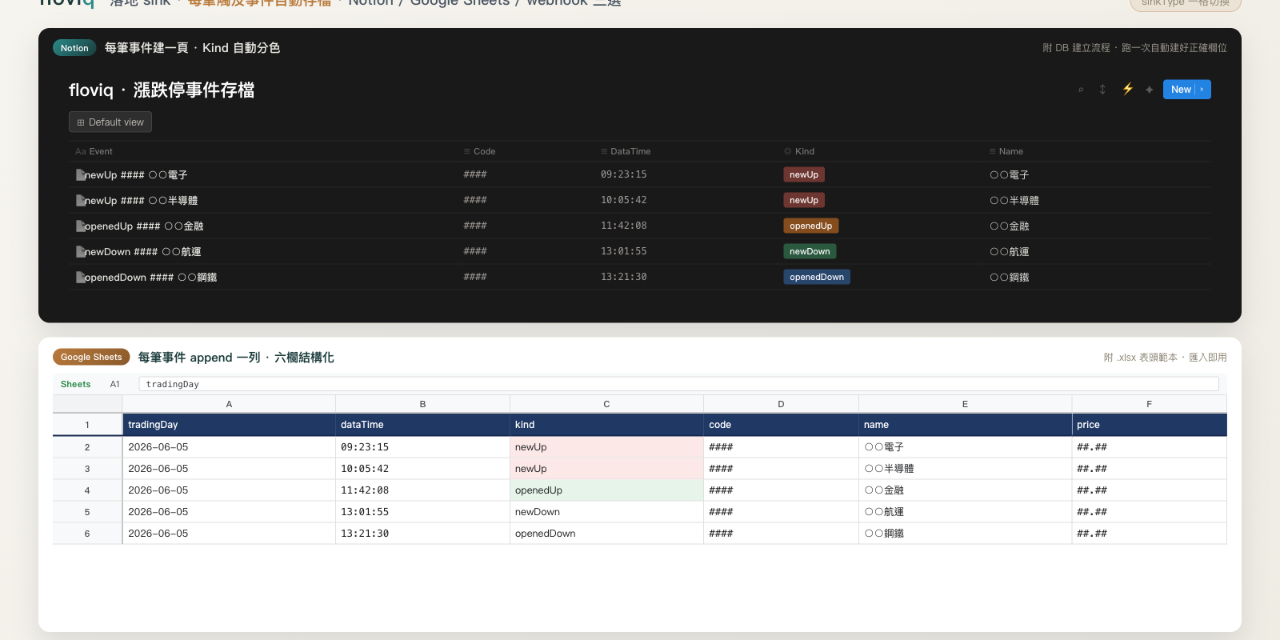
Task: Click the page icon of the openedUp ○○金融 row
Action: 80,226
